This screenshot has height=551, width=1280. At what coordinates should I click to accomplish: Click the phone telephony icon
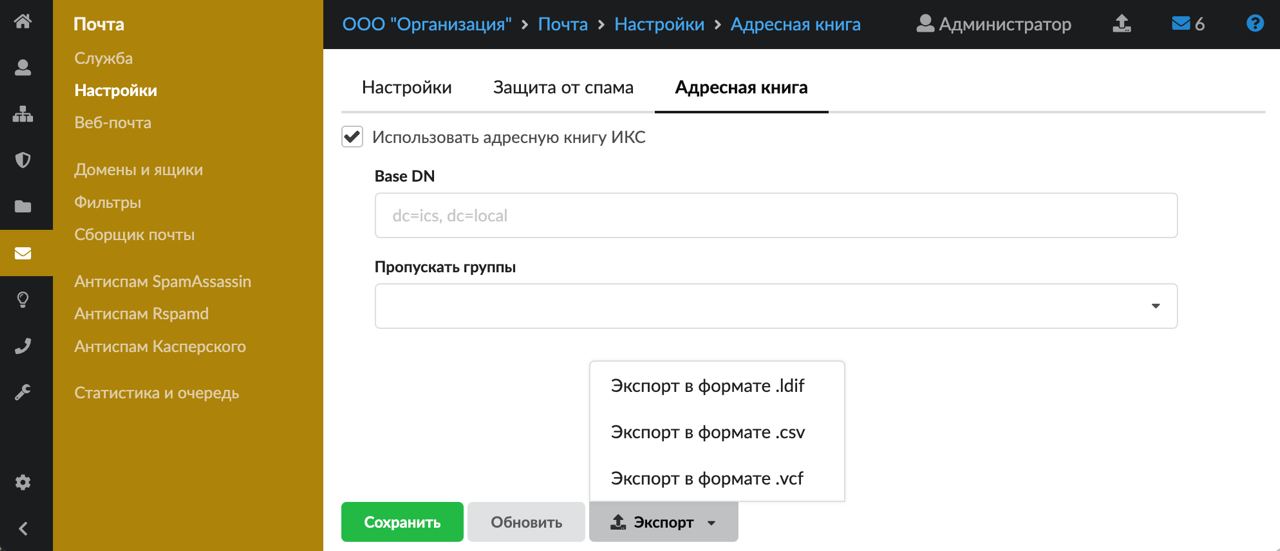tap(22, 346)
